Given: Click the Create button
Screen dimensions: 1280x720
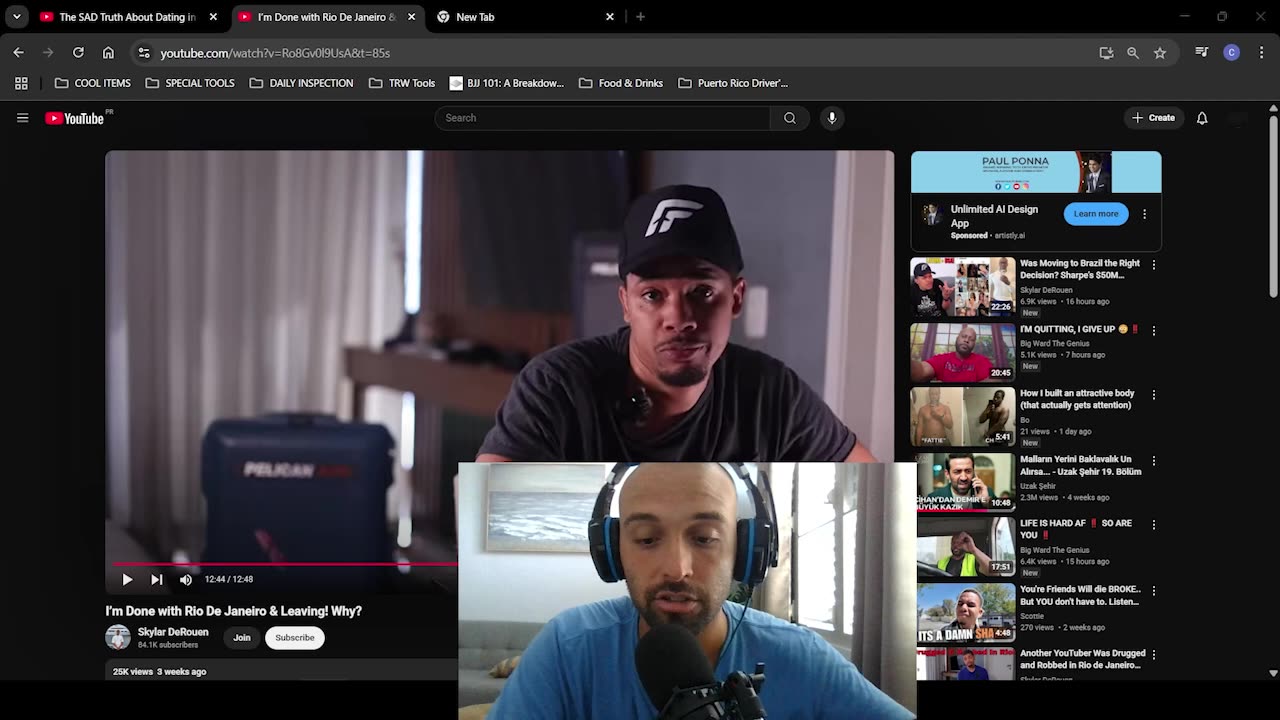Looking at the screenshot, I should [x=1153, y=118].
